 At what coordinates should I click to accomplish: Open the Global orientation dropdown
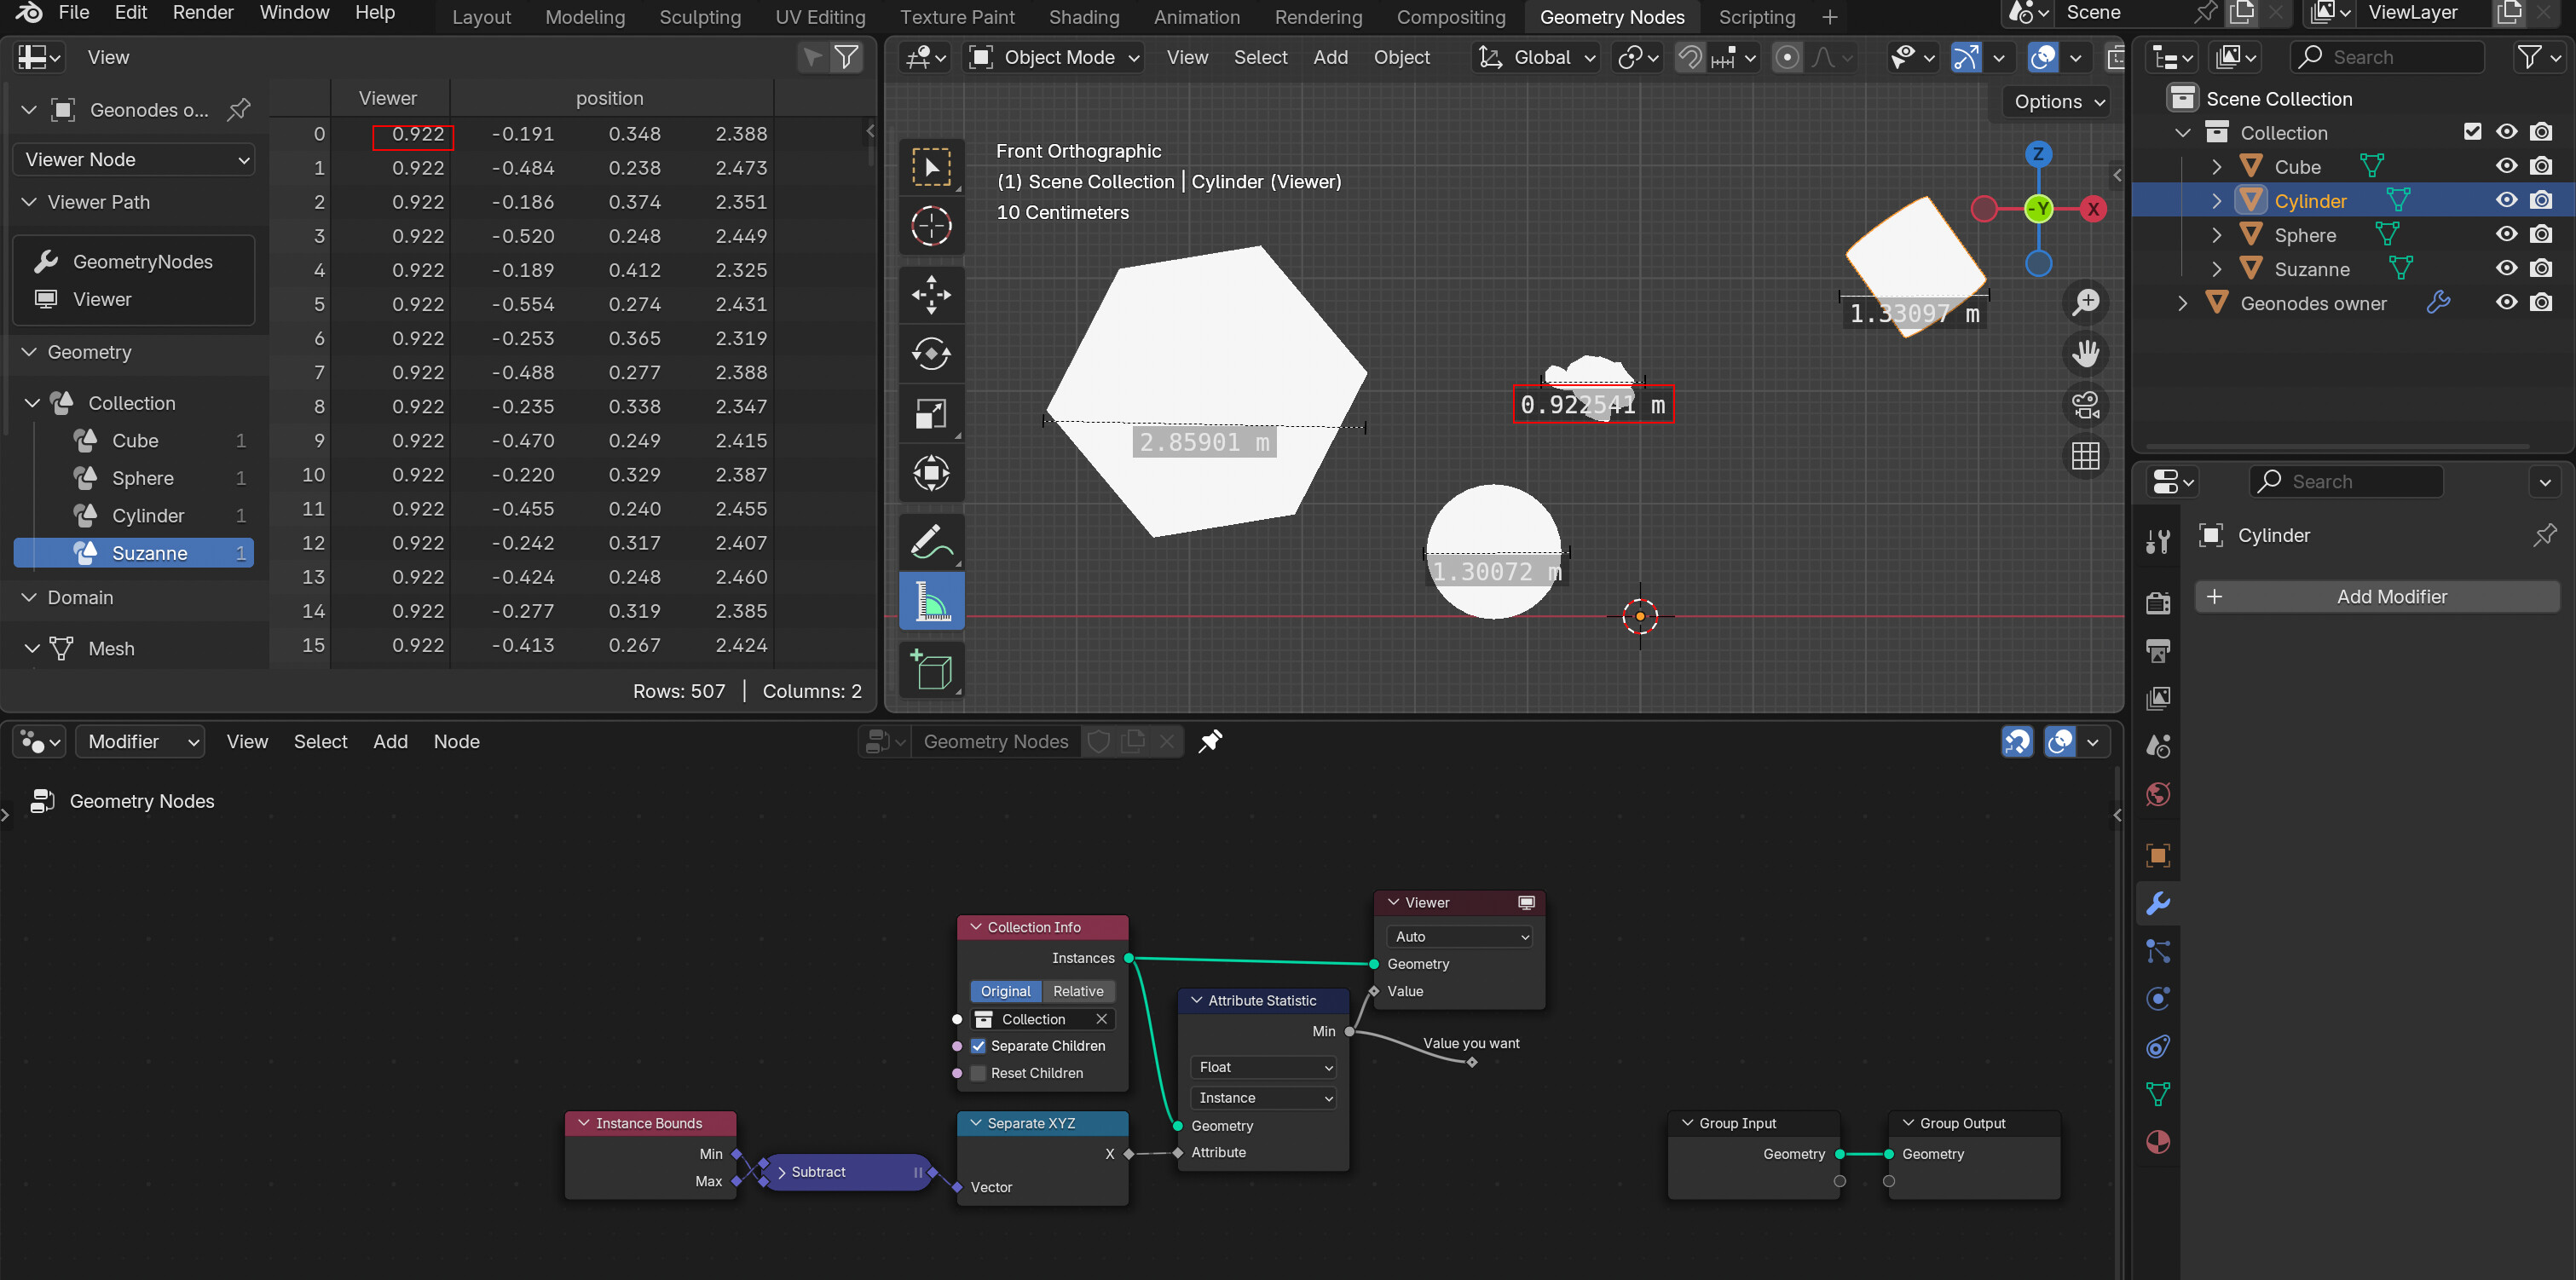tap(1537, 57)
